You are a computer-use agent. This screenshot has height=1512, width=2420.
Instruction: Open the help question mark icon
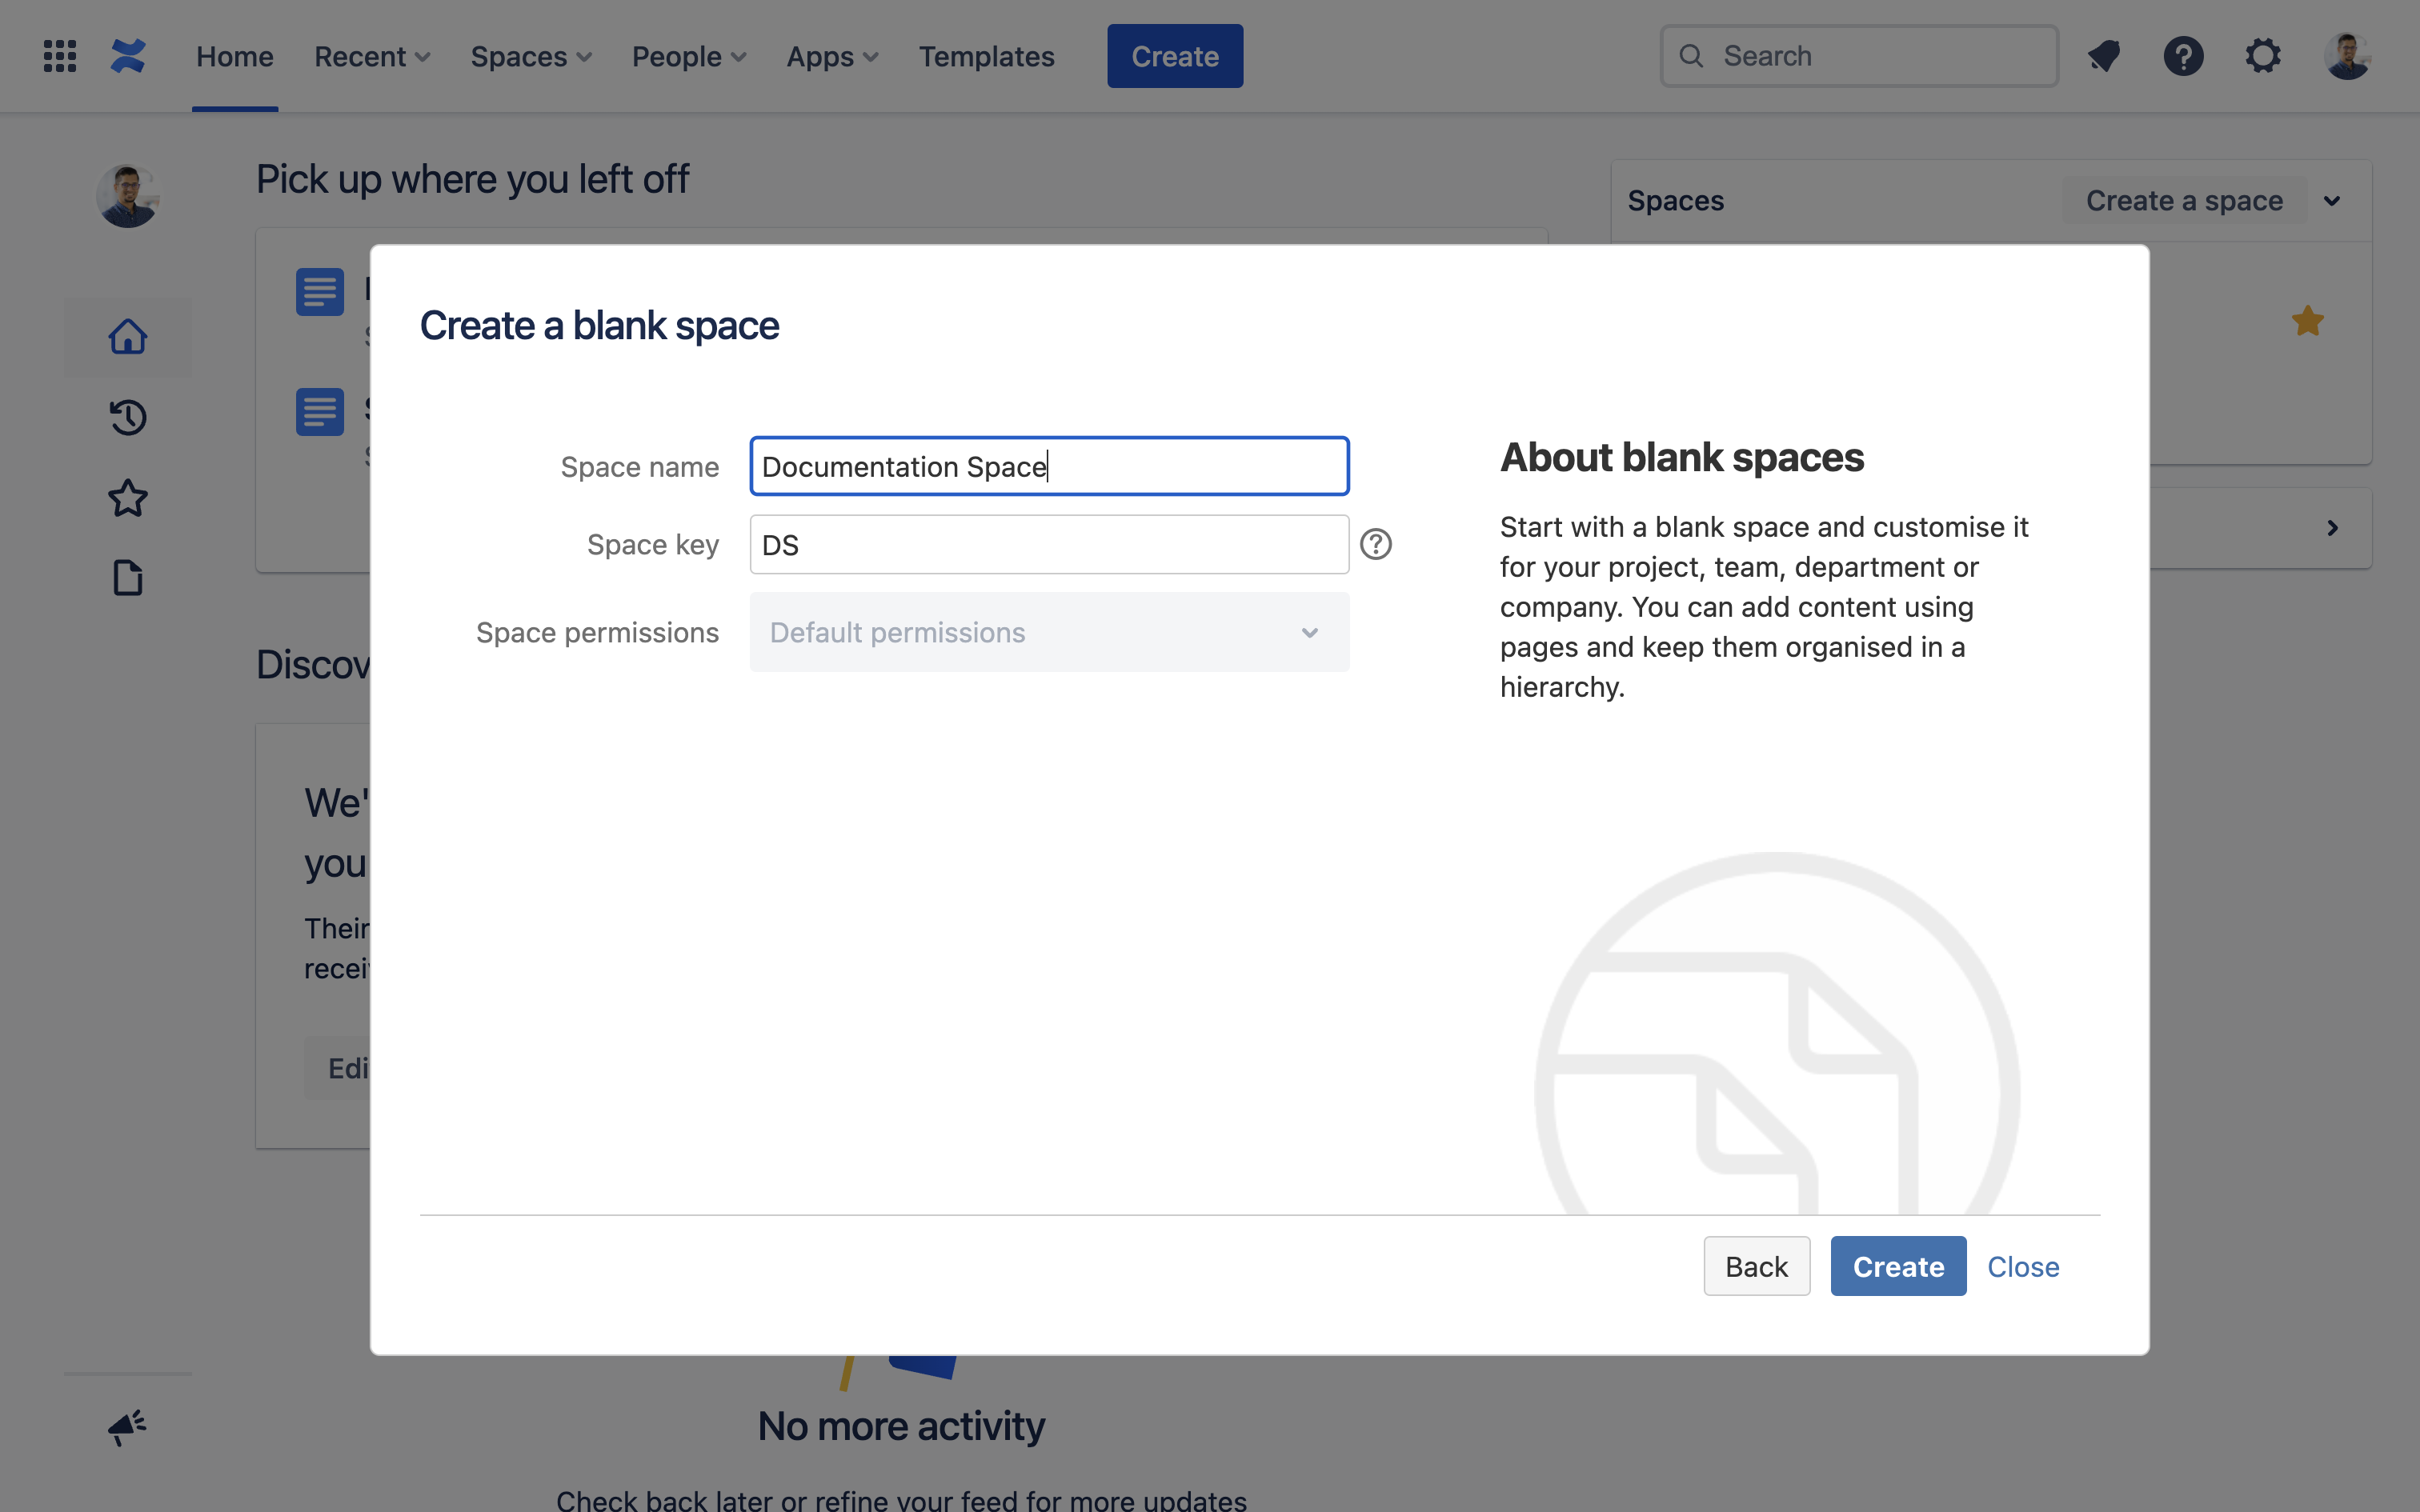(2183, 56)
